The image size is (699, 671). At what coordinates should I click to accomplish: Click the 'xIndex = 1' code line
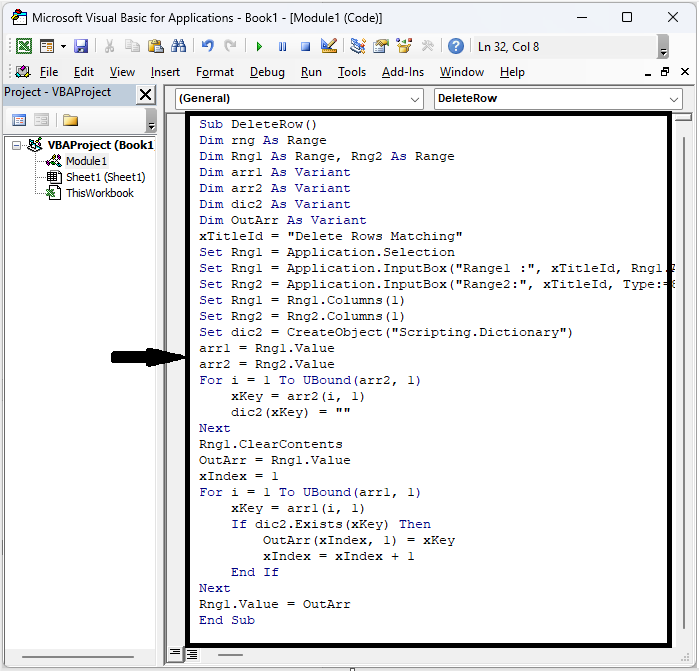pos(238,476)
